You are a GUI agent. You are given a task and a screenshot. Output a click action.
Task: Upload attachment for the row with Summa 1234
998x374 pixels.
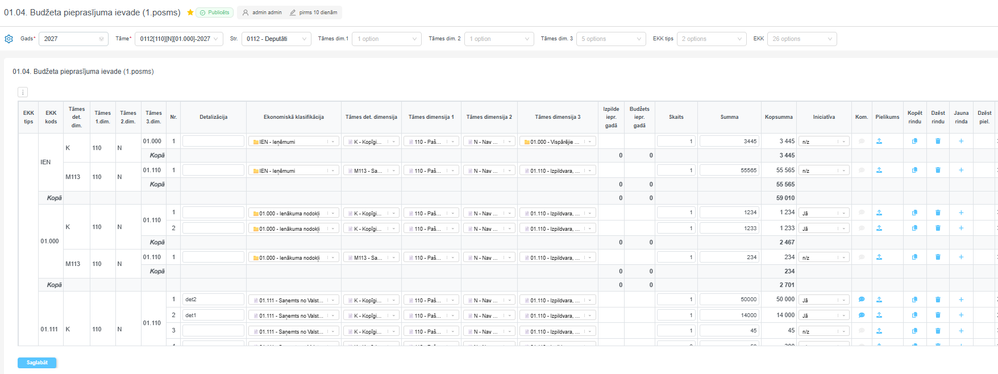pyautogui.click(x=878, y=213)
